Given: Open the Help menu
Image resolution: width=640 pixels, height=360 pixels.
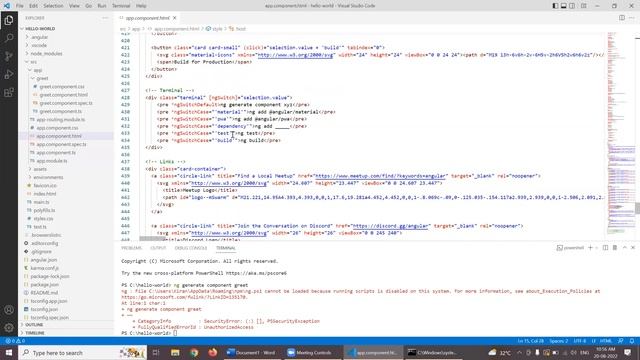Looking at the screenshot, I should click(141, 6).
